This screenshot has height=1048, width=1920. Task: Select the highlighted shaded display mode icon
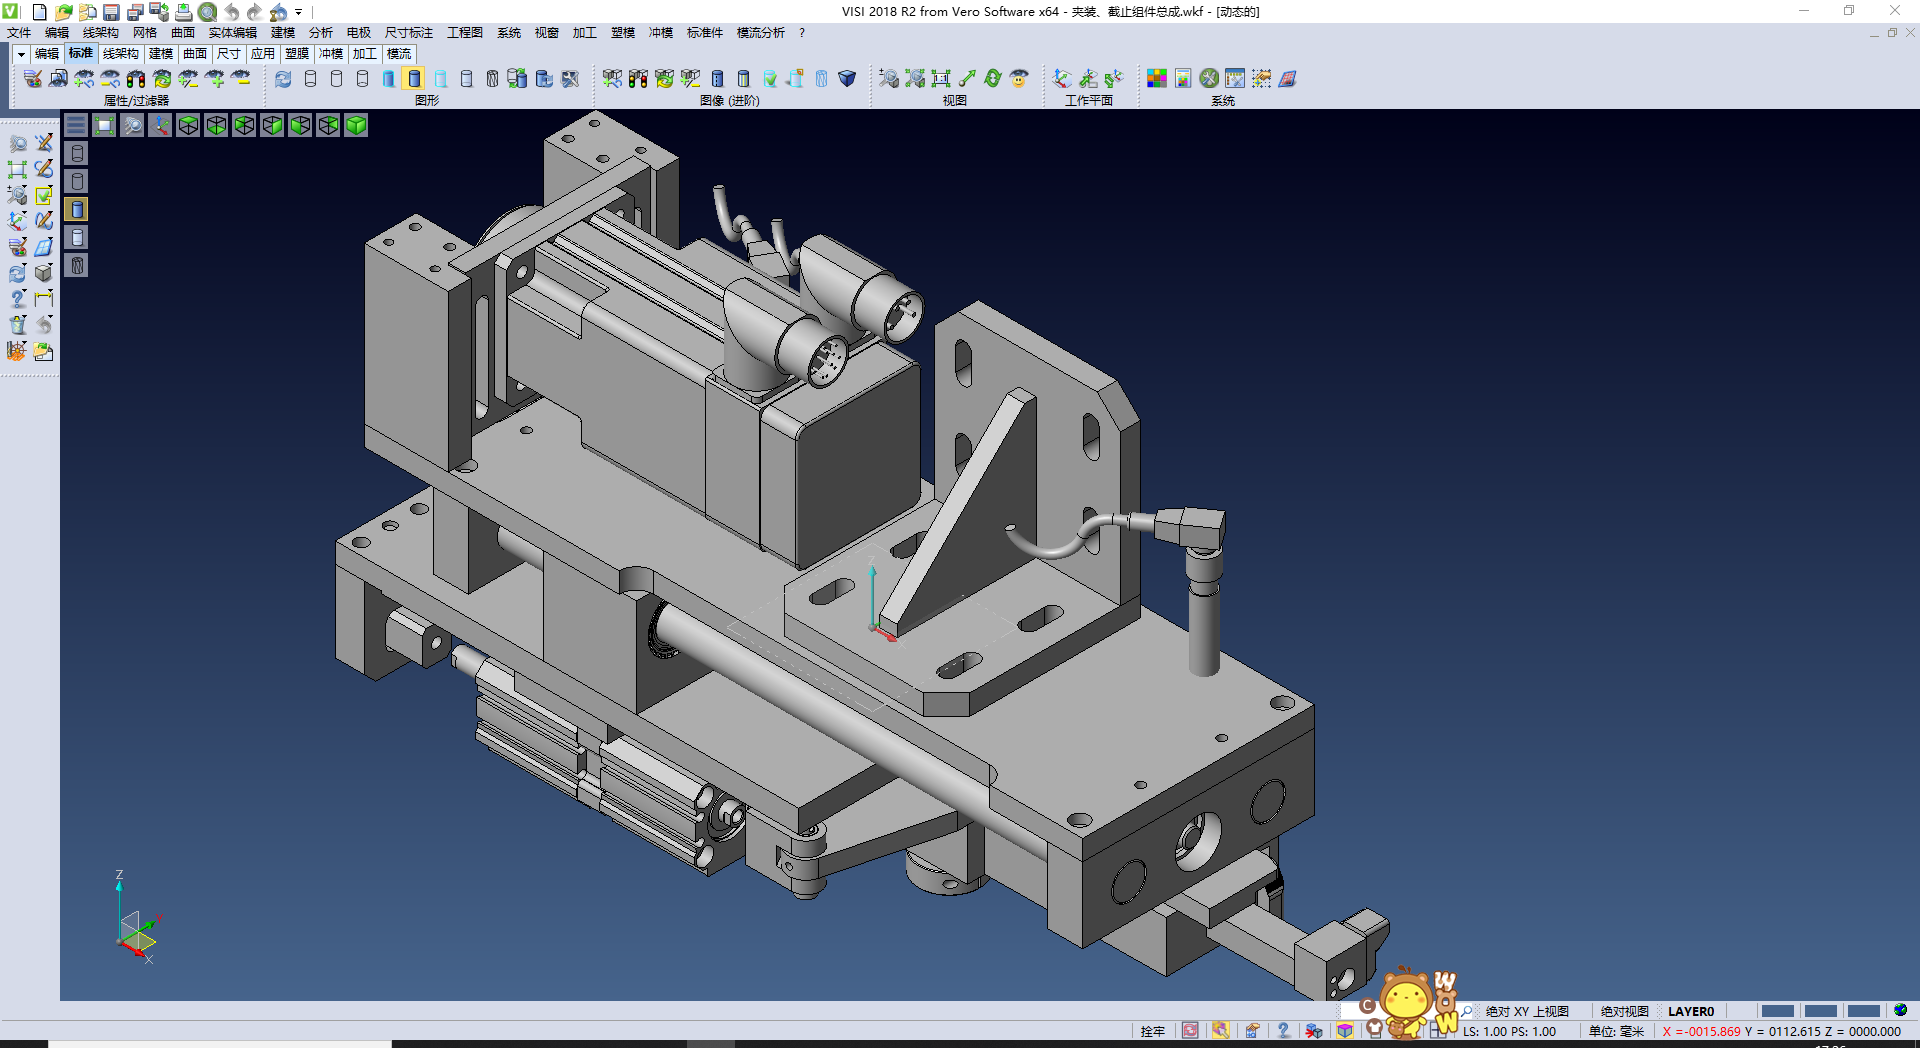(x=414, y=78)
